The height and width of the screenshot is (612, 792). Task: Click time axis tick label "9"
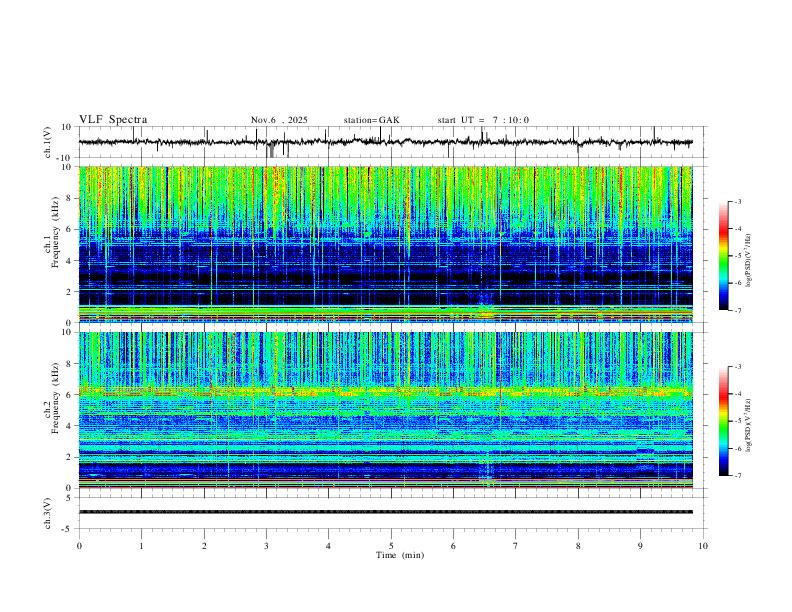640,546
